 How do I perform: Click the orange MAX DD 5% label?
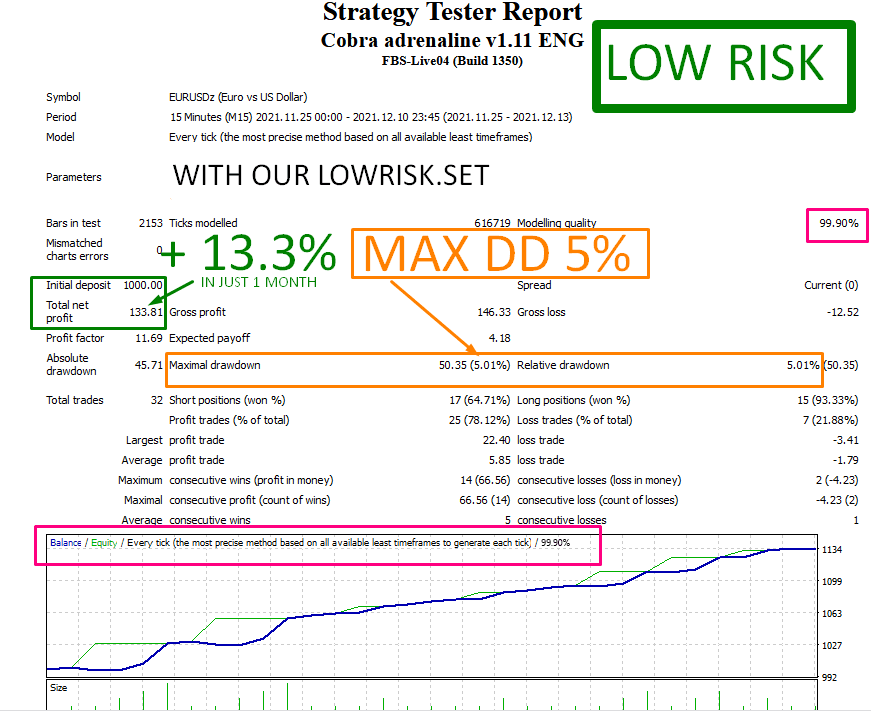[496, 255]
